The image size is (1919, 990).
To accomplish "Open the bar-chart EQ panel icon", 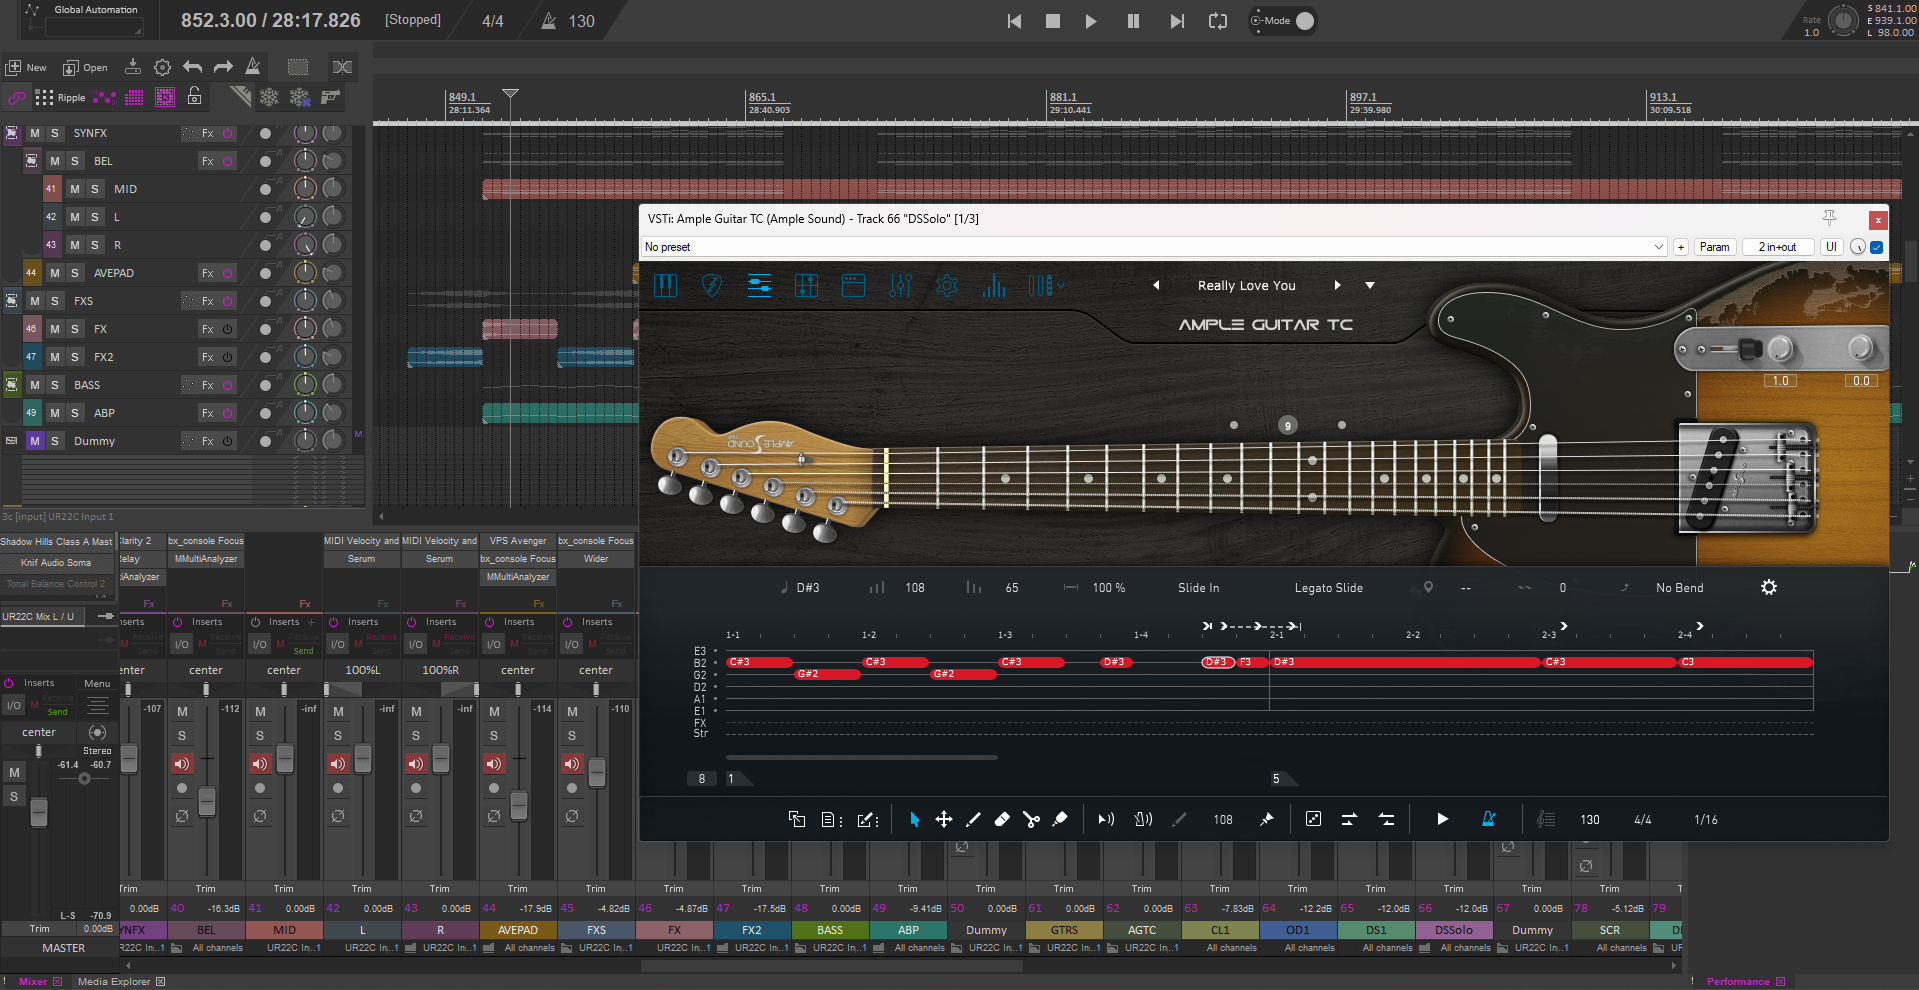I will pyautogui.click(x=994, y=286).
